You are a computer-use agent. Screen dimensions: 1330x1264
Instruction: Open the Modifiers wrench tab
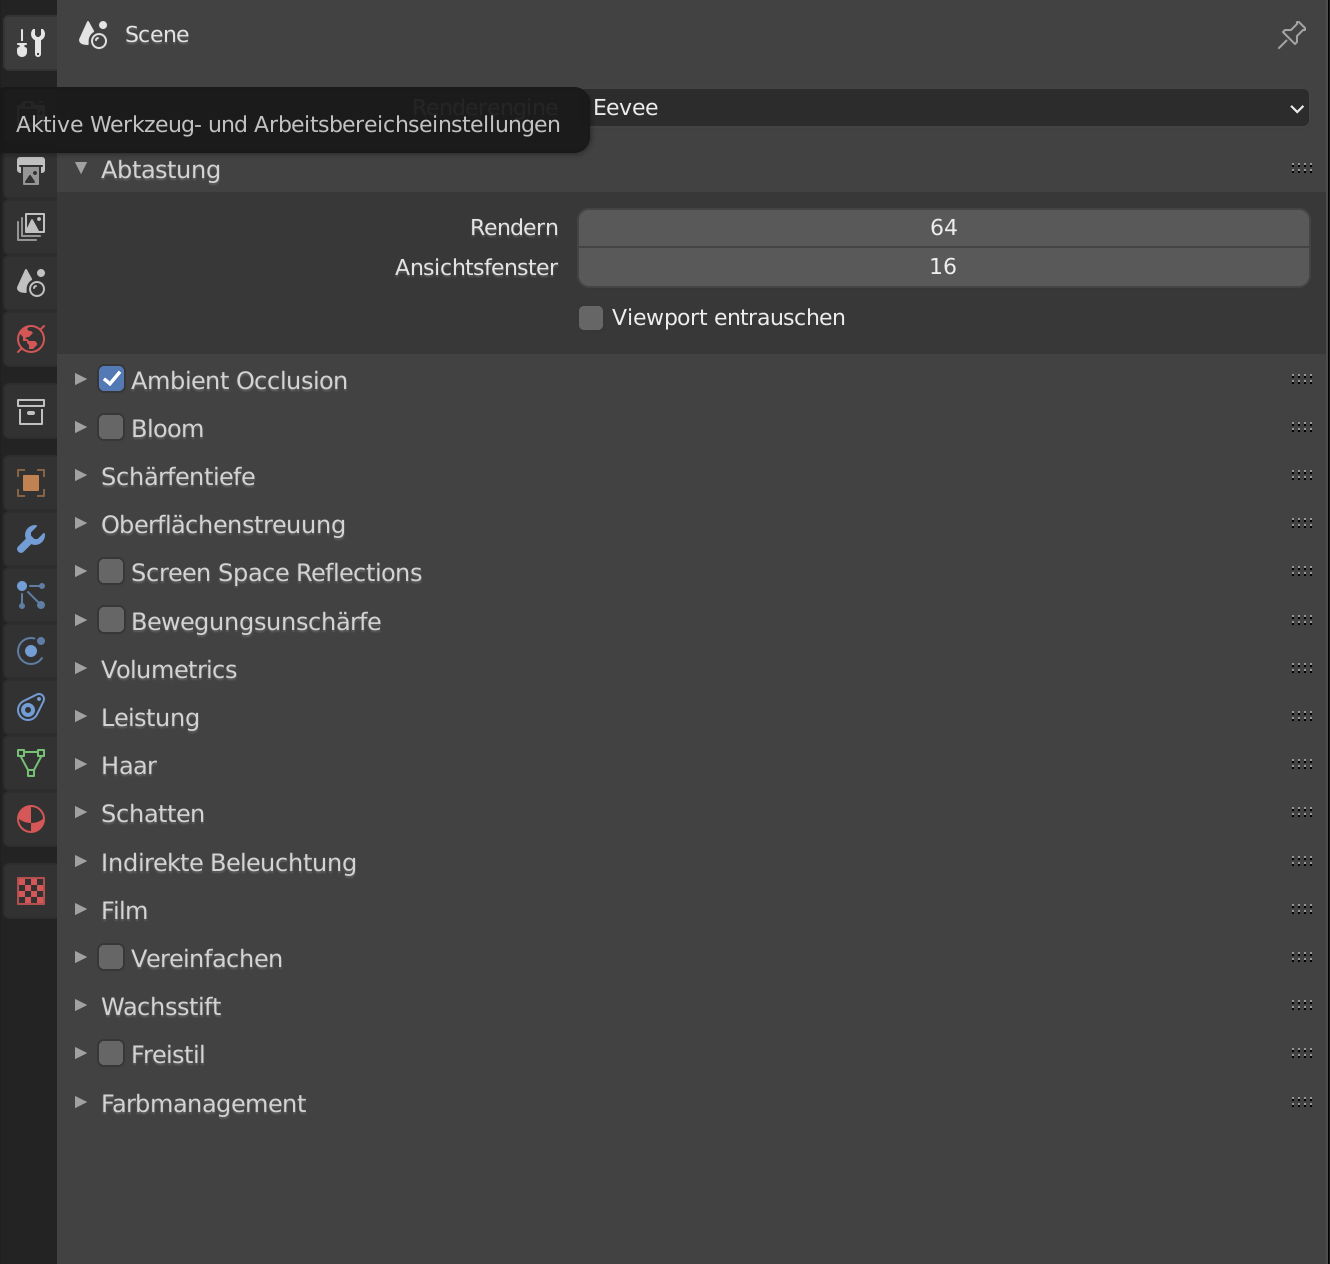[x=31, y=539]
